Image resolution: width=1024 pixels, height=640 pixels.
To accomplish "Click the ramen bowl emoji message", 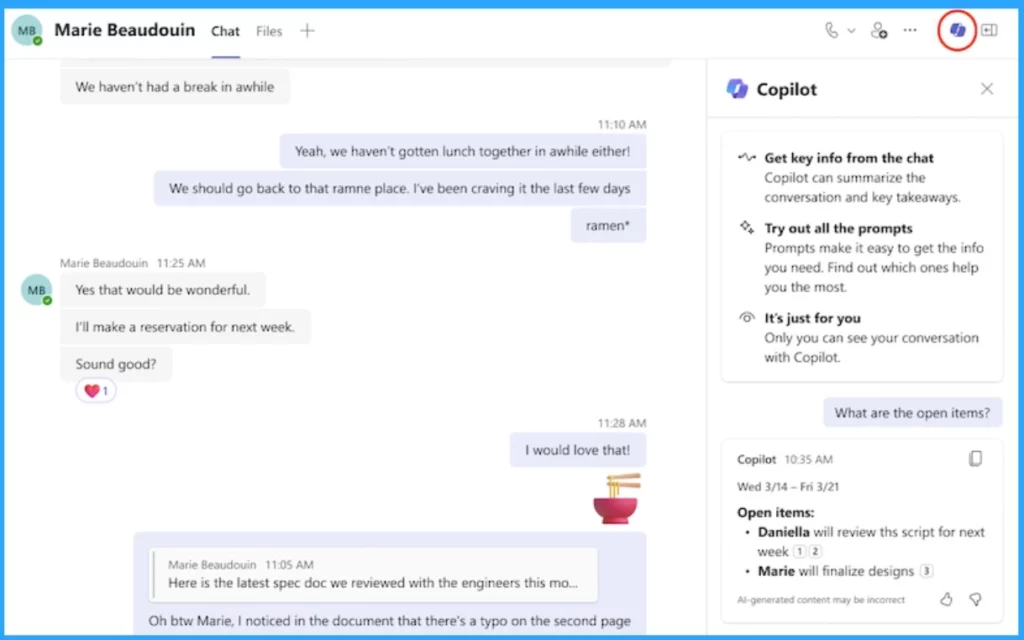I will pyautogui.click(x=617, y=499).
